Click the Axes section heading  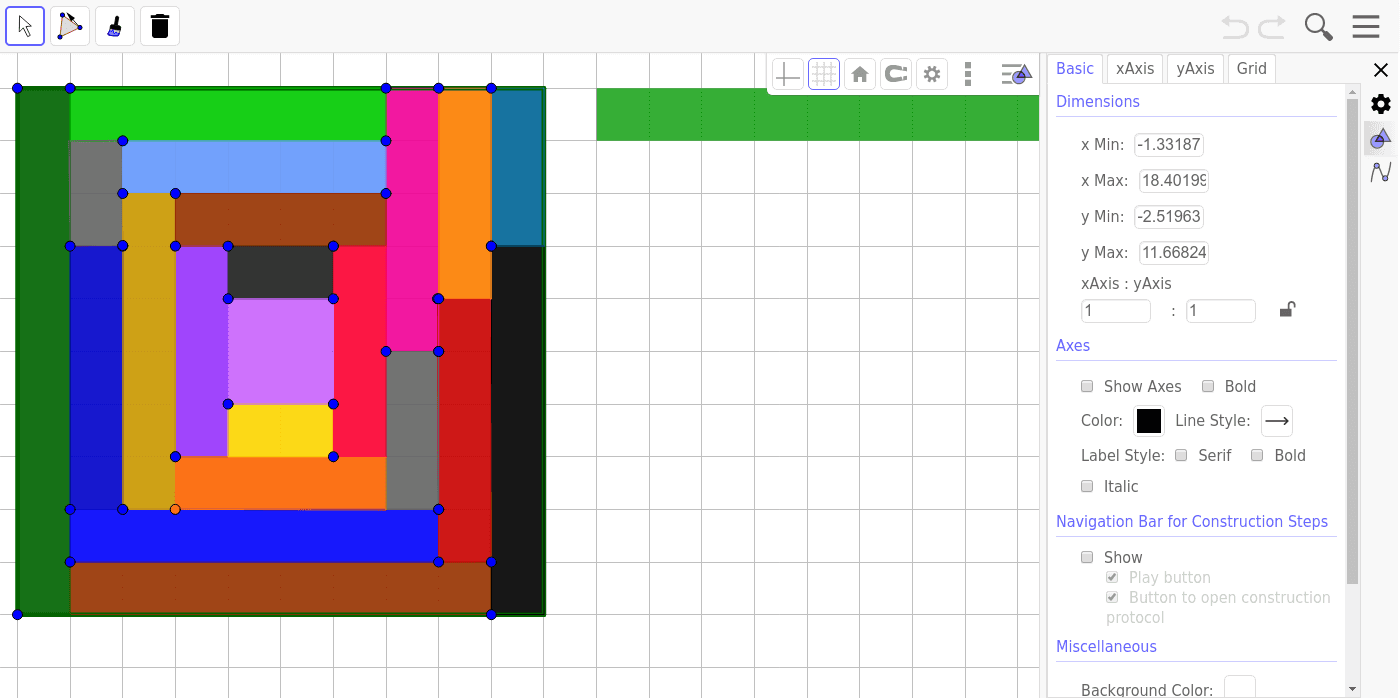tap(1073, 345)
